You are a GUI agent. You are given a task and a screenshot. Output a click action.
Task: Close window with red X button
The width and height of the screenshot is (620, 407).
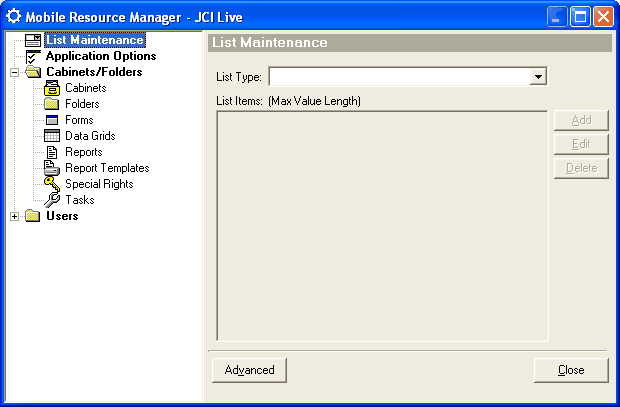[x=603, y=17]
